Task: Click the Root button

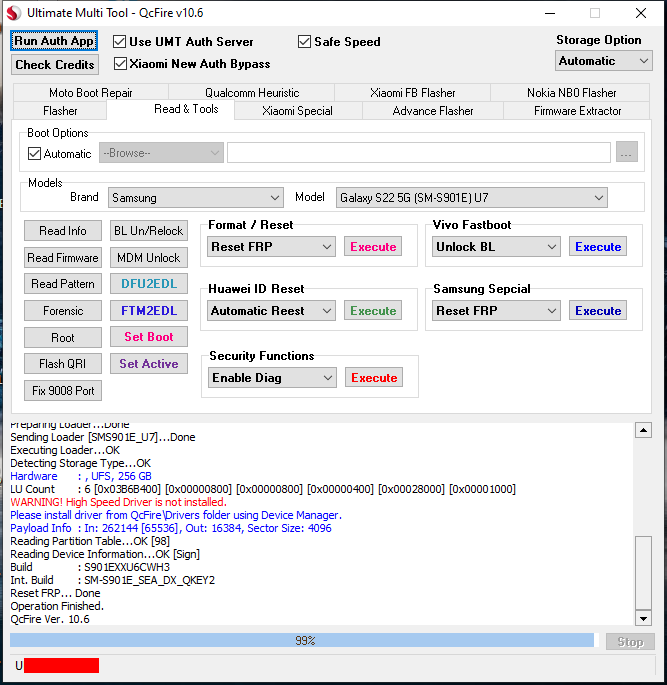Action: tap(63, 338)
